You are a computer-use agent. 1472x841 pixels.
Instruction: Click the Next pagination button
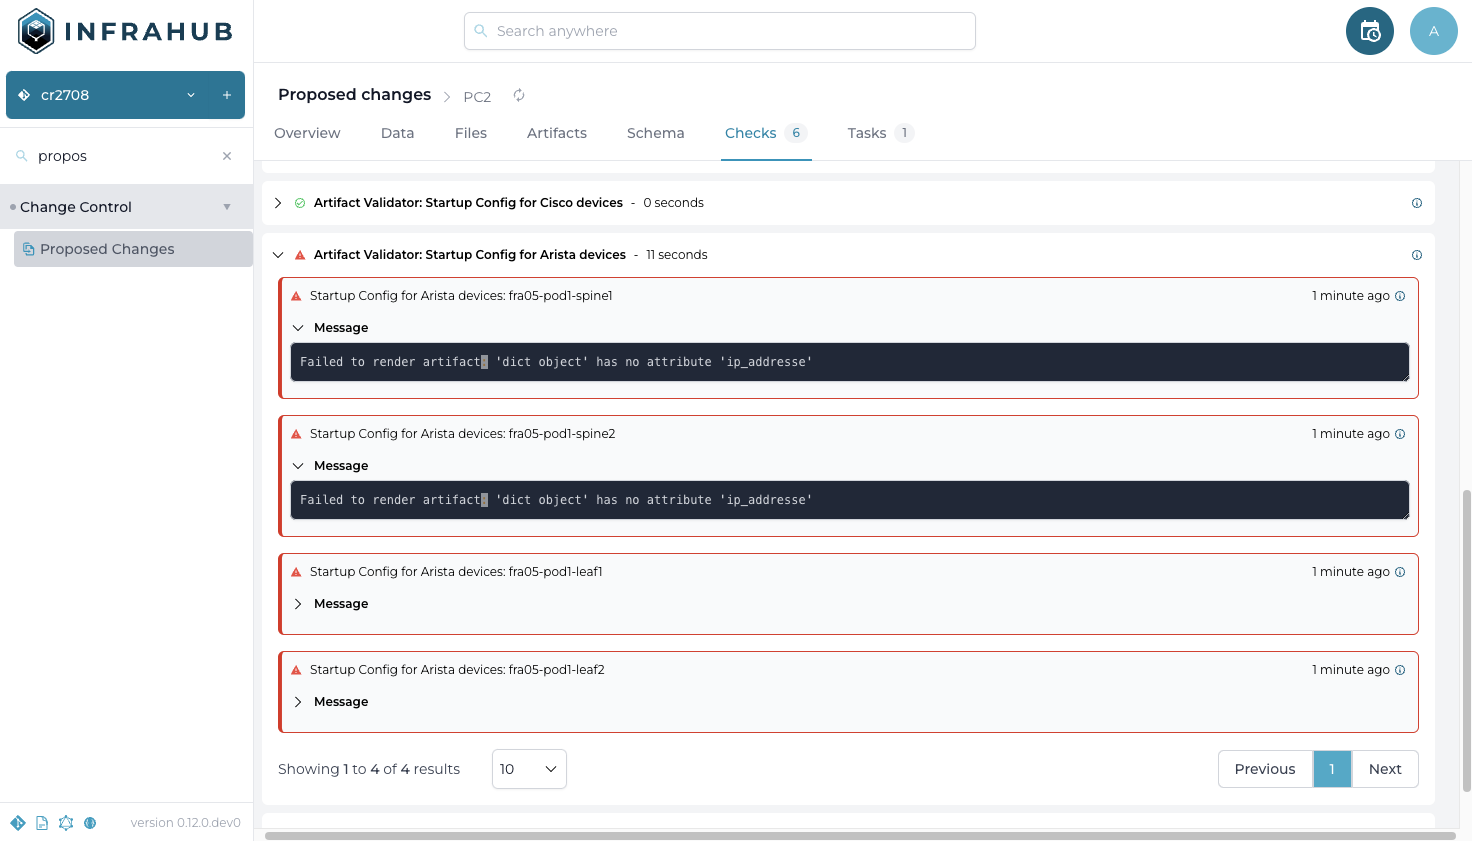(1384, 769)
